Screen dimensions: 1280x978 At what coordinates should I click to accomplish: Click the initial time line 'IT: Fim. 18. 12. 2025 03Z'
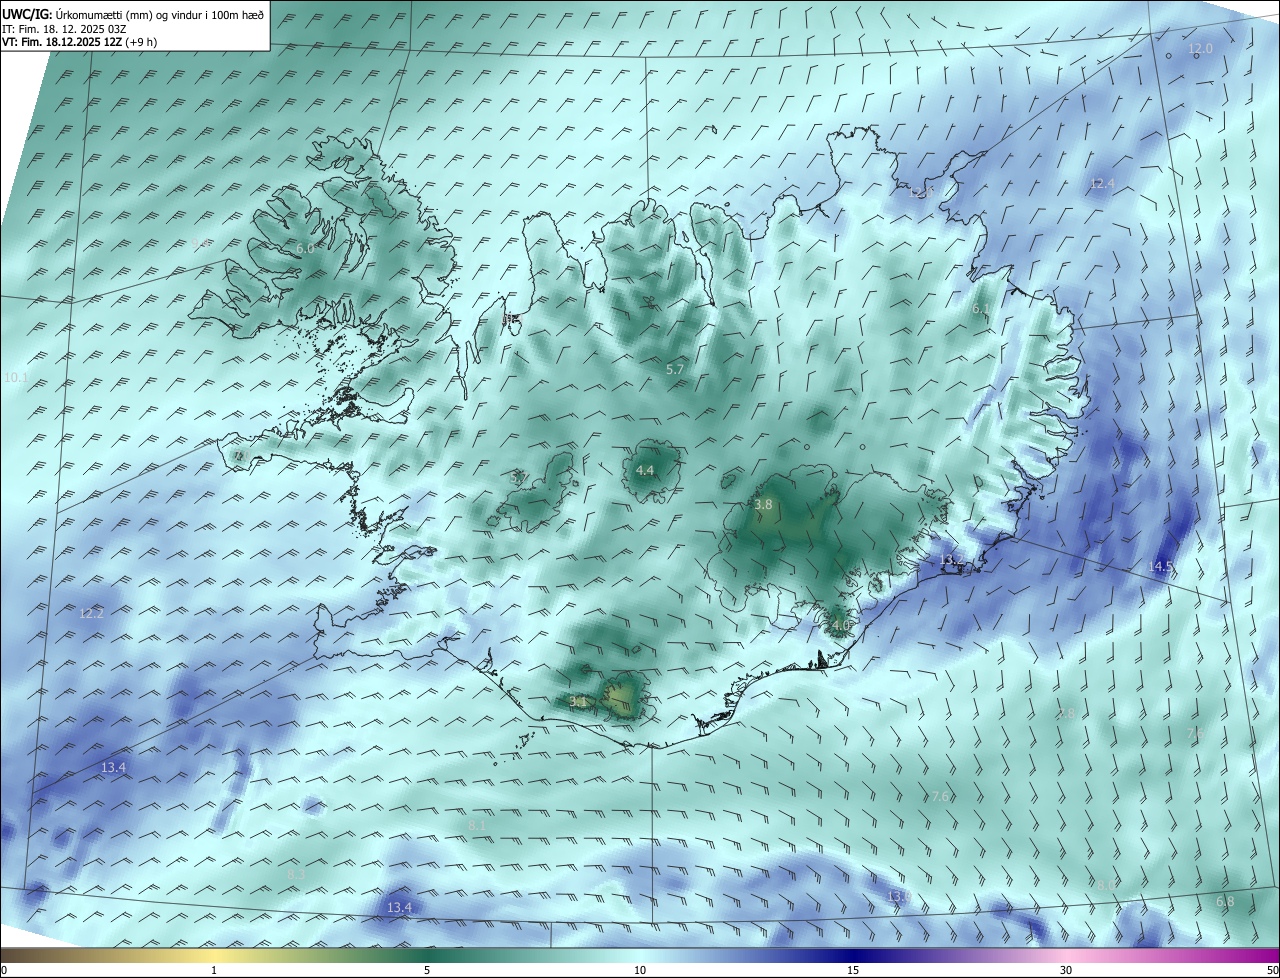tap(62, 29)
